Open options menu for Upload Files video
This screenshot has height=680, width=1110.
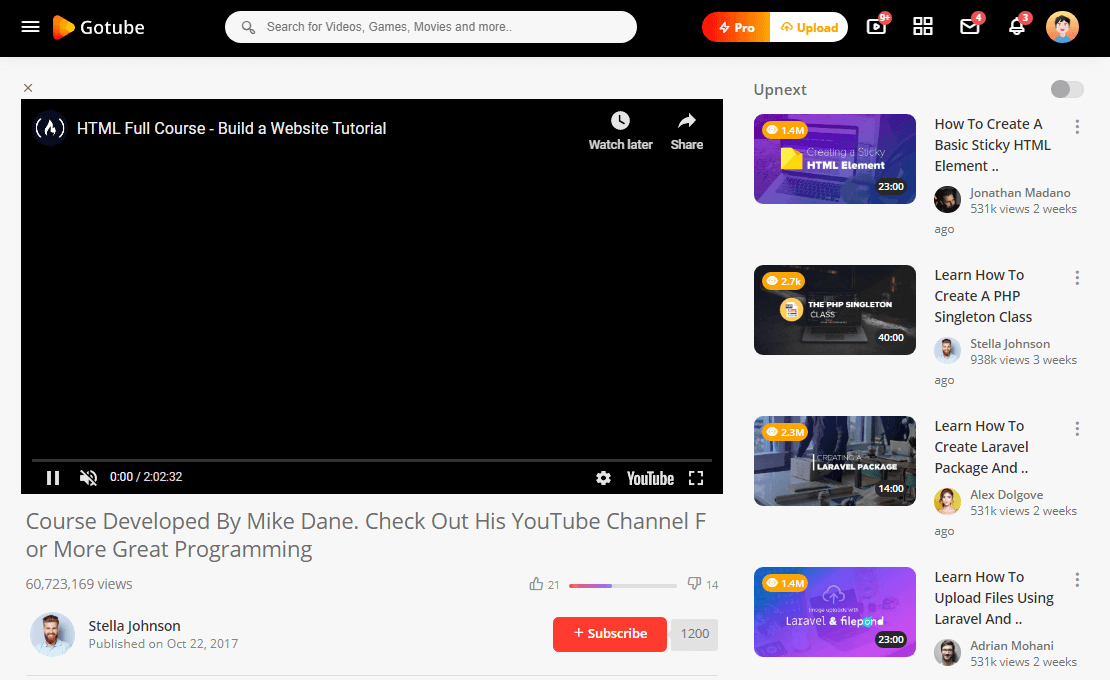click(1077, 580)
